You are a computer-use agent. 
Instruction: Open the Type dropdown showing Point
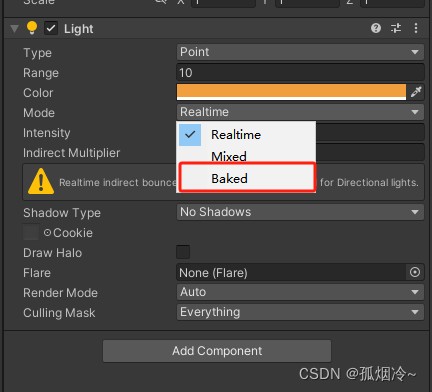coord(300,52)
